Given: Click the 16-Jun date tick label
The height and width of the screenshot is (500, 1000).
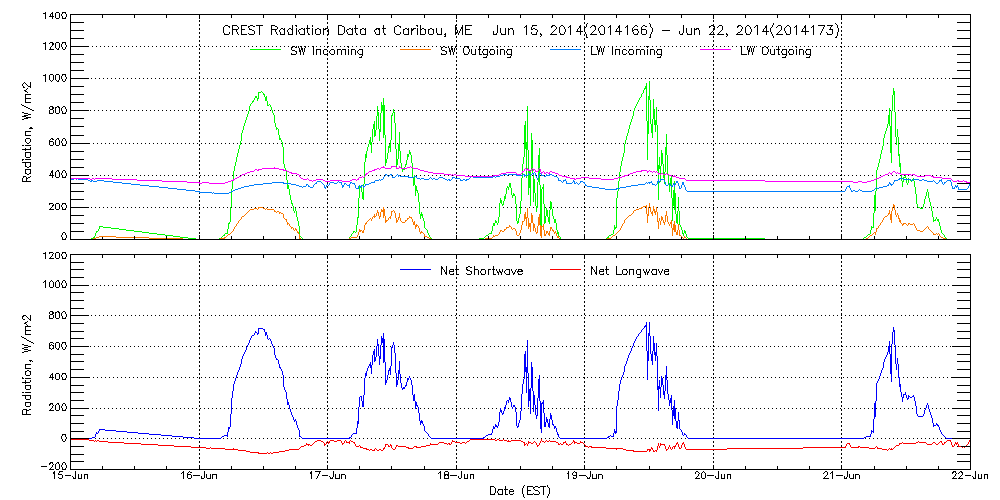Looking at the screenshot, I should [x=200, y=476].
